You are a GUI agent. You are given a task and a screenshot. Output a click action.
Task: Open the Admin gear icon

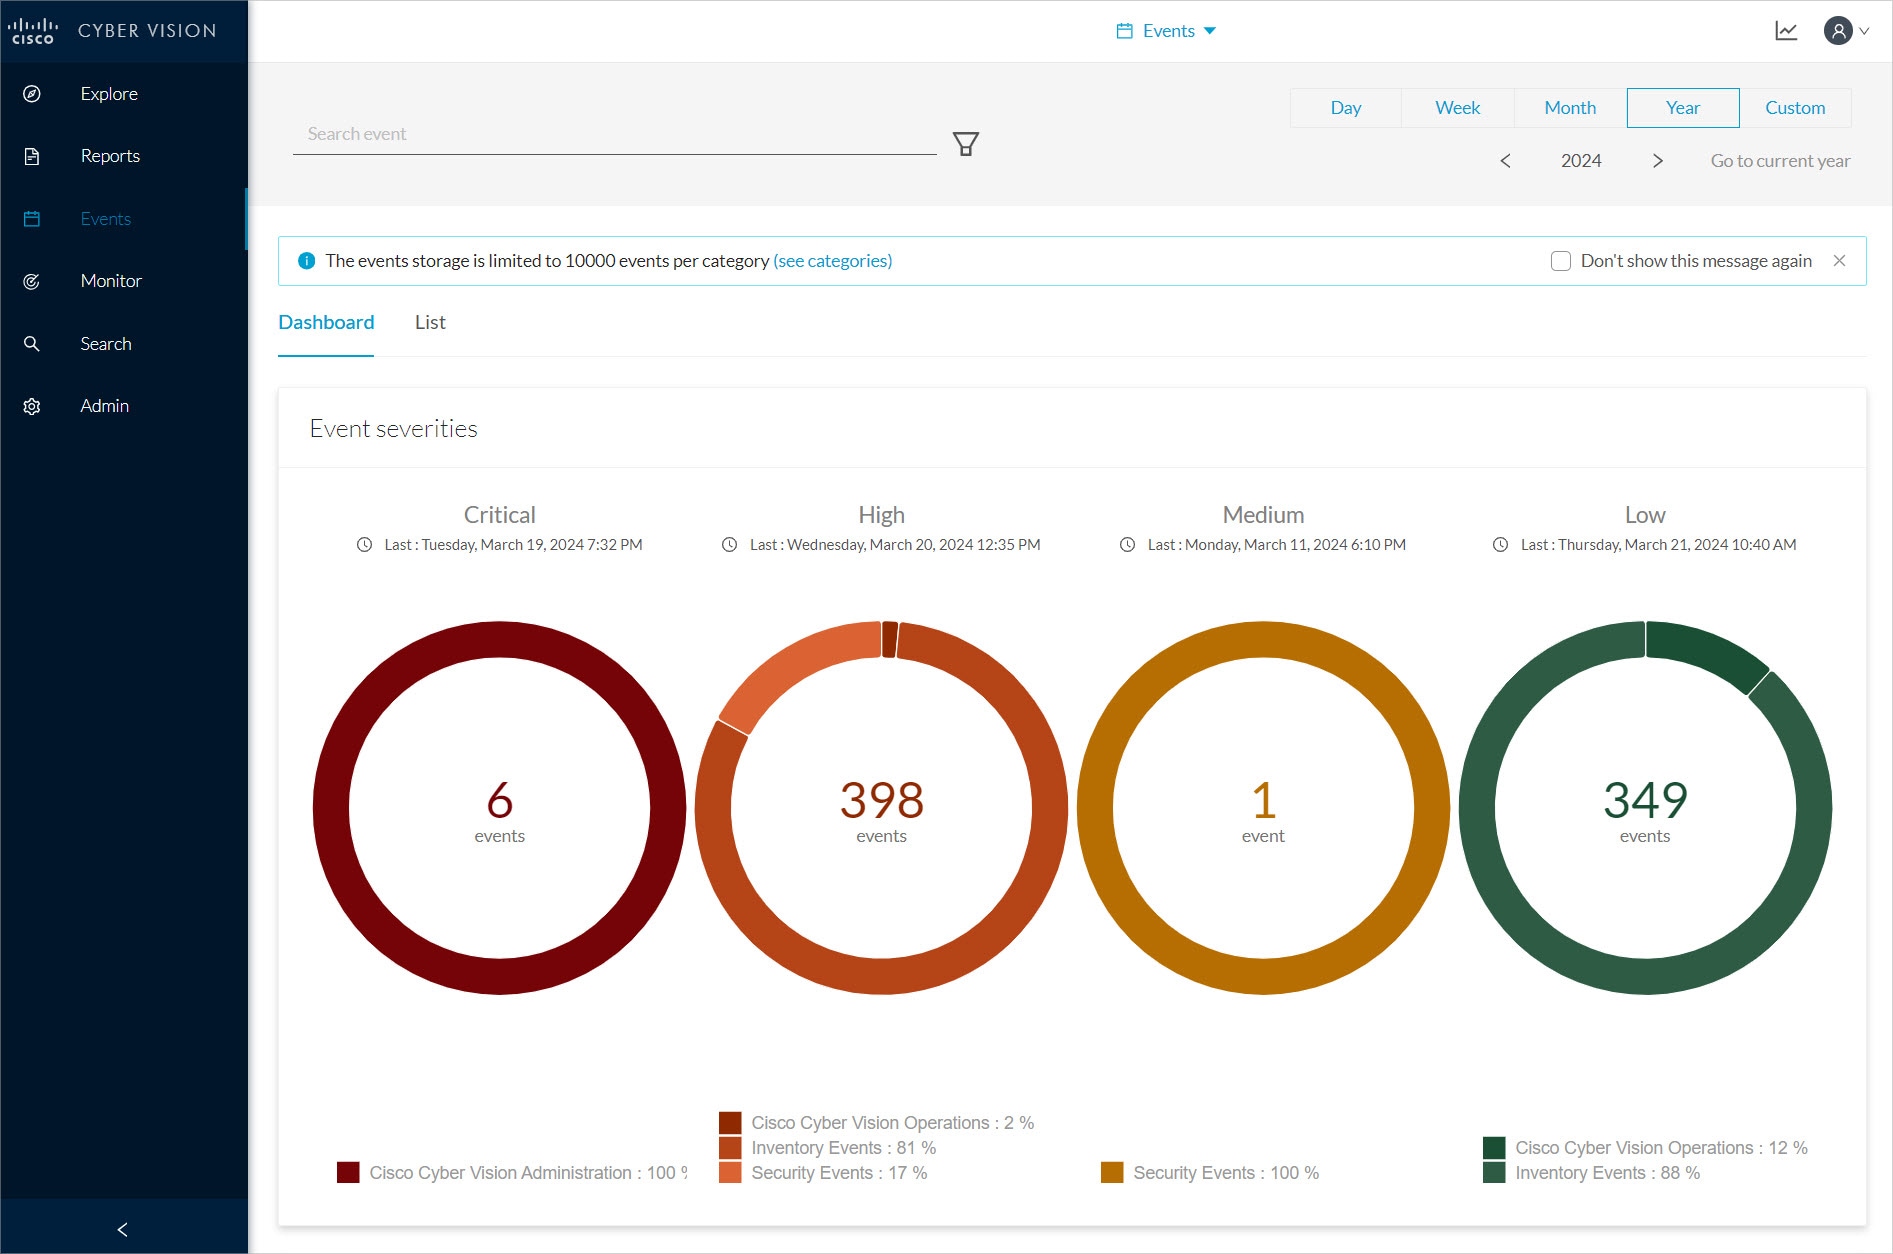[32, 406]
